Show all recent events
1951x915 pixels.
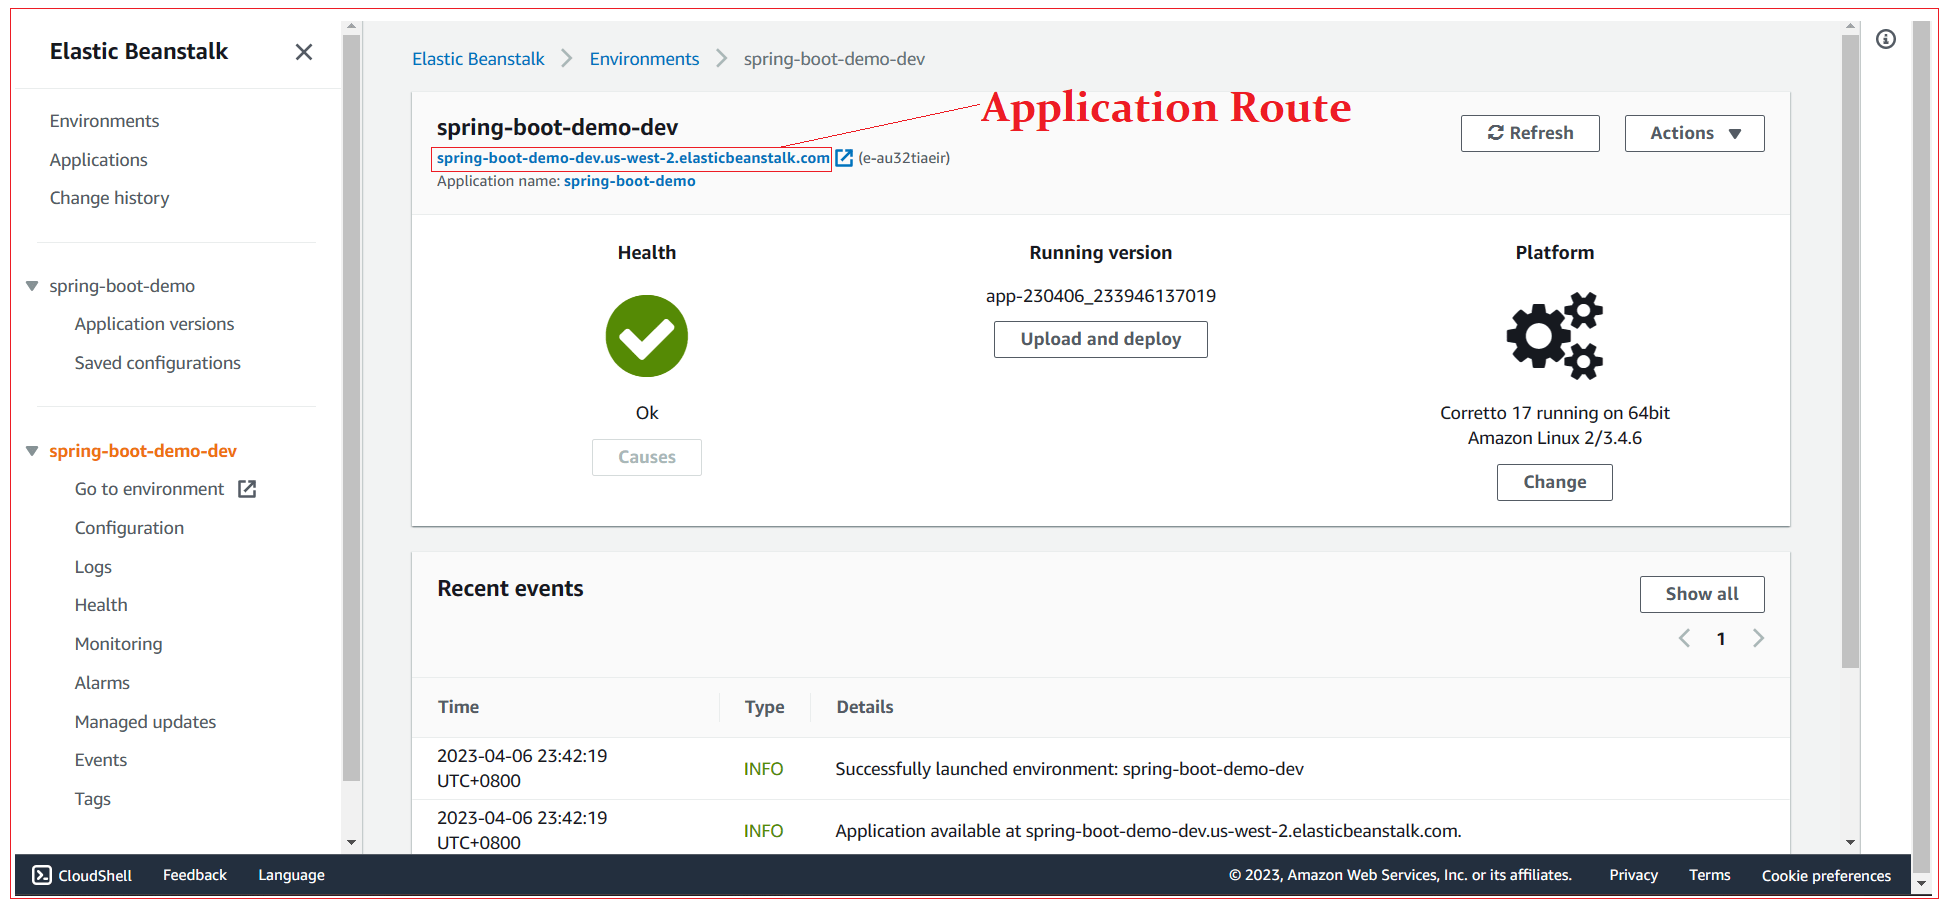pyautogui.click(x=1702, y=594)
